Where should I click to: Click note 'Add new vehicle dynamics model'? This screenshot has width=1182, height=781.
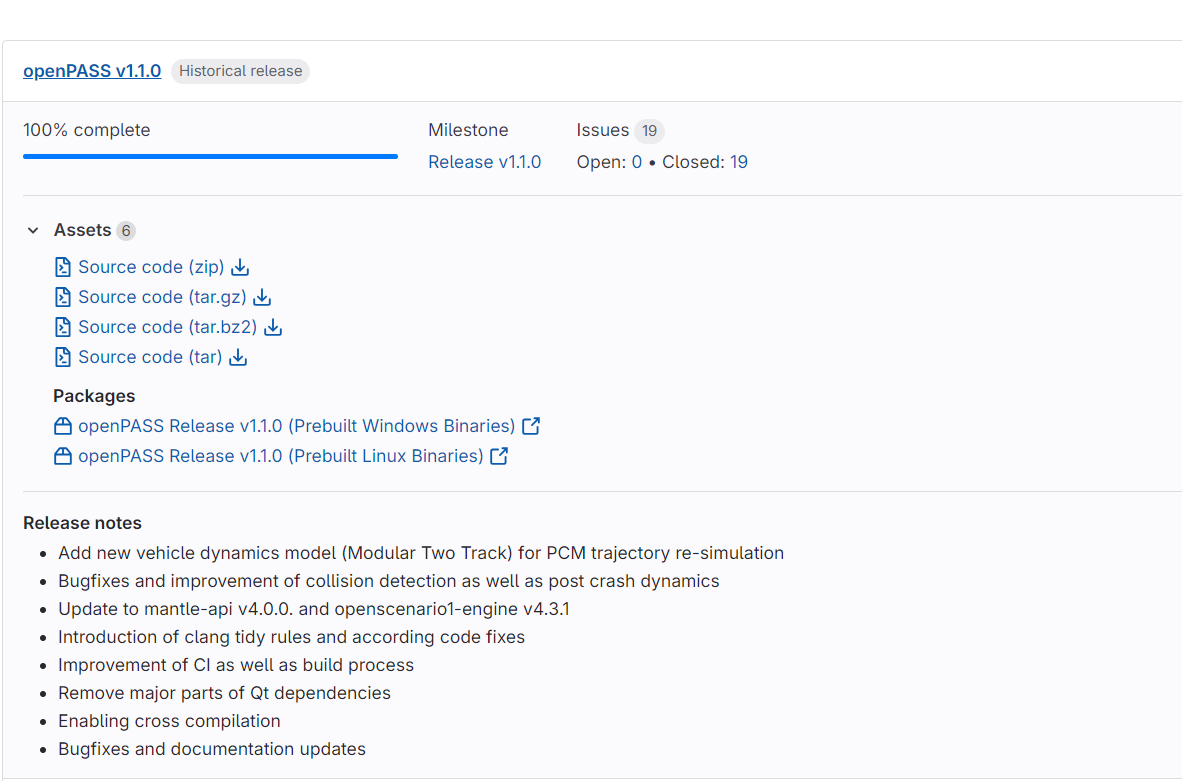tap(421, 553)
